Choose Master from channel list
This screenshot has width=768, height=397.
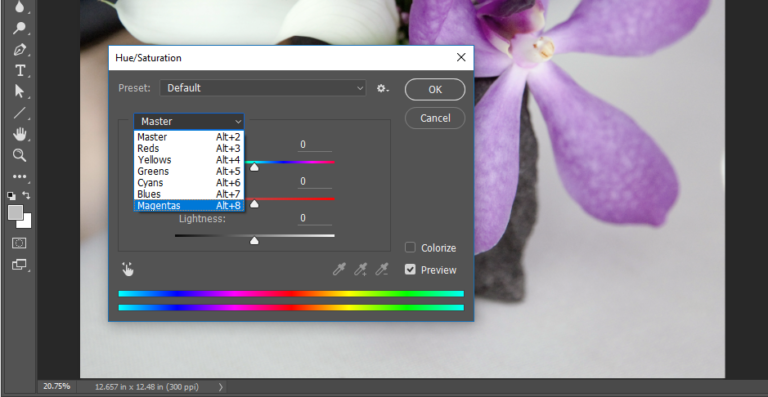(x=189, y=137)
